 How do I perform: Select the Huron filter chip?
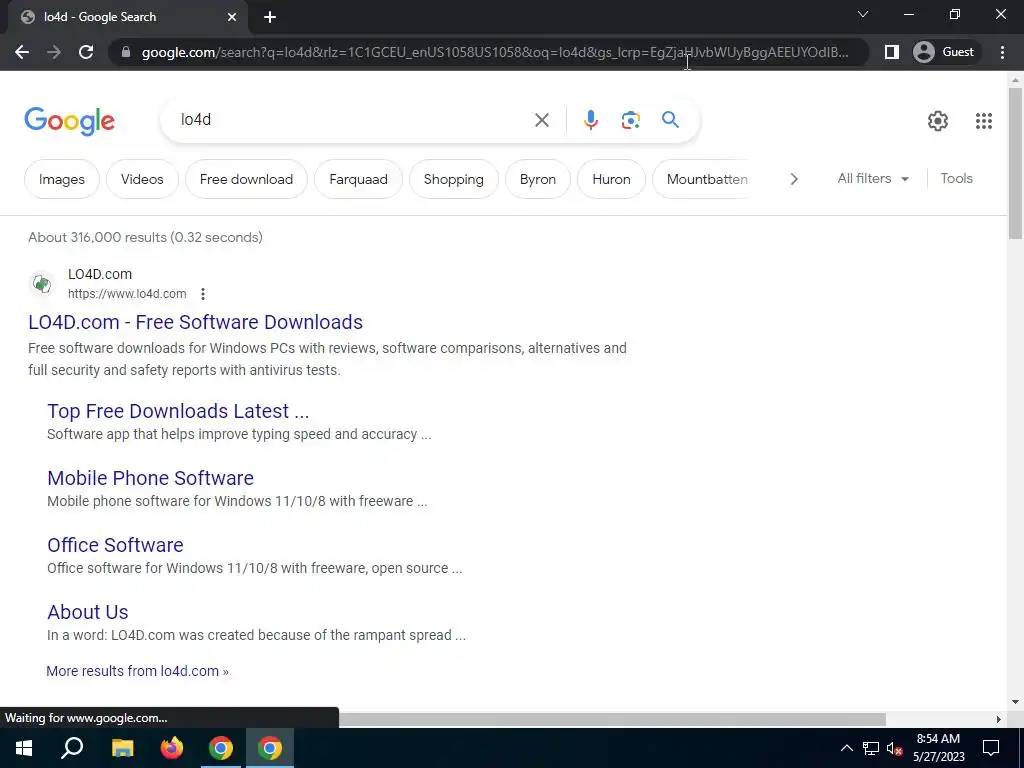[611, 179]
